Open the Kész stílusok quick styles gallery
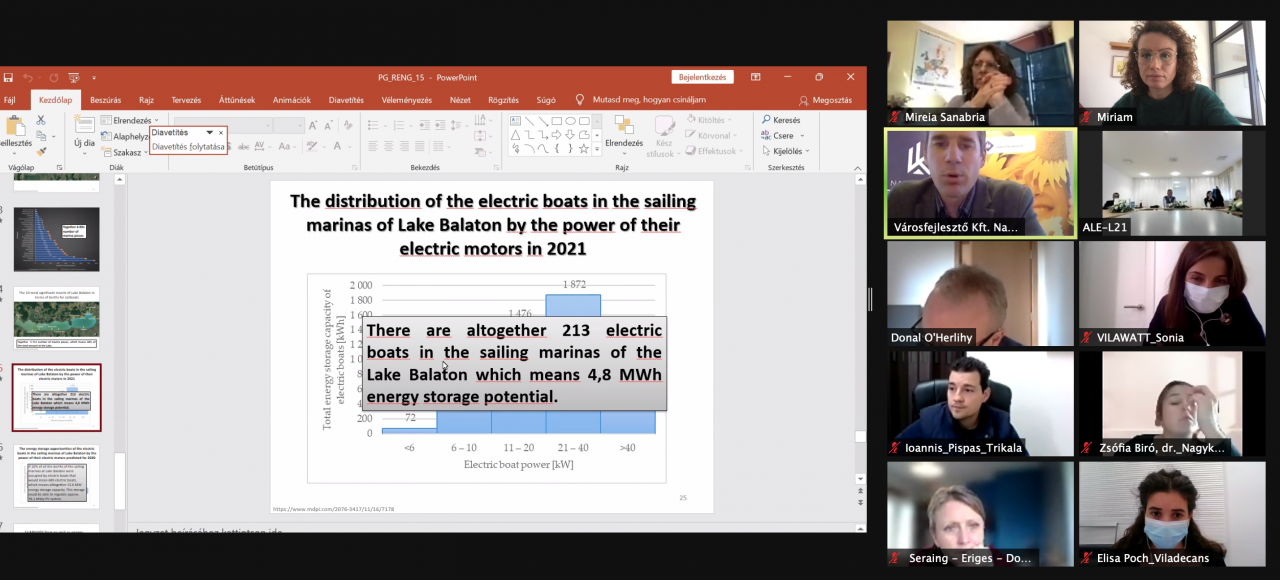 [x=664, y=136]
